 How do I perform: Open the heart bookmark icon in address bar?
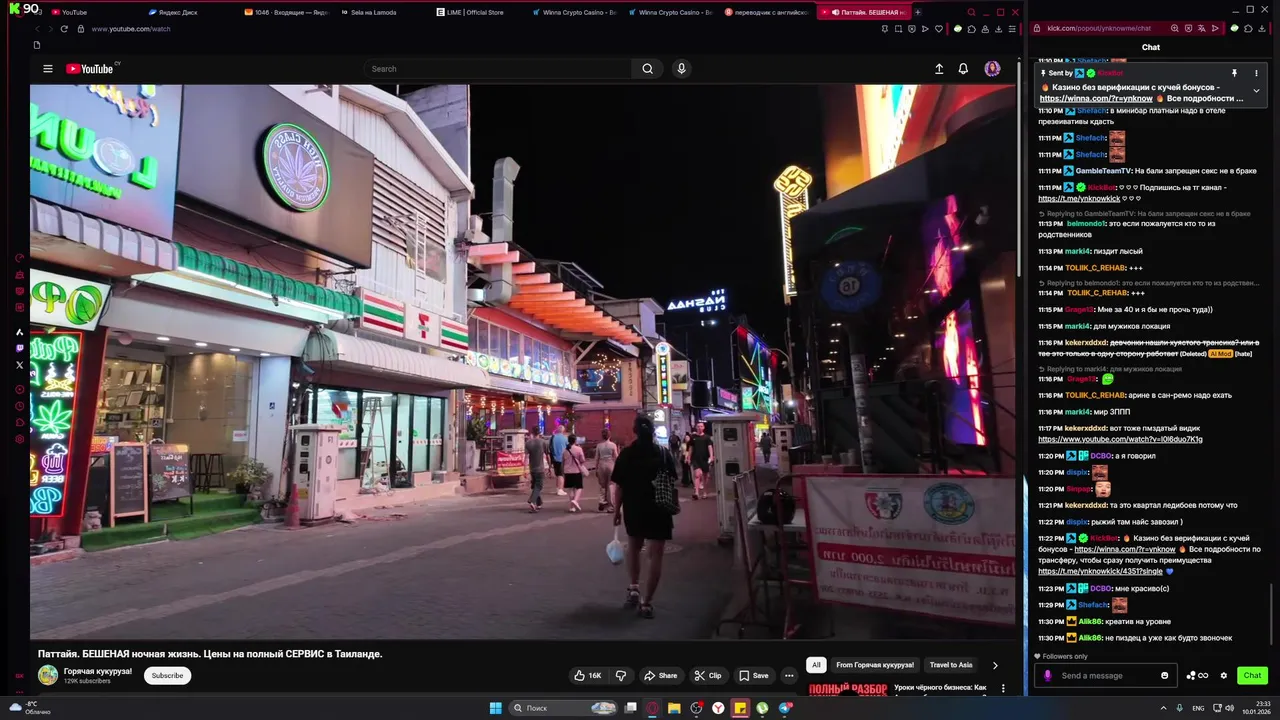[x=938, y=29]
